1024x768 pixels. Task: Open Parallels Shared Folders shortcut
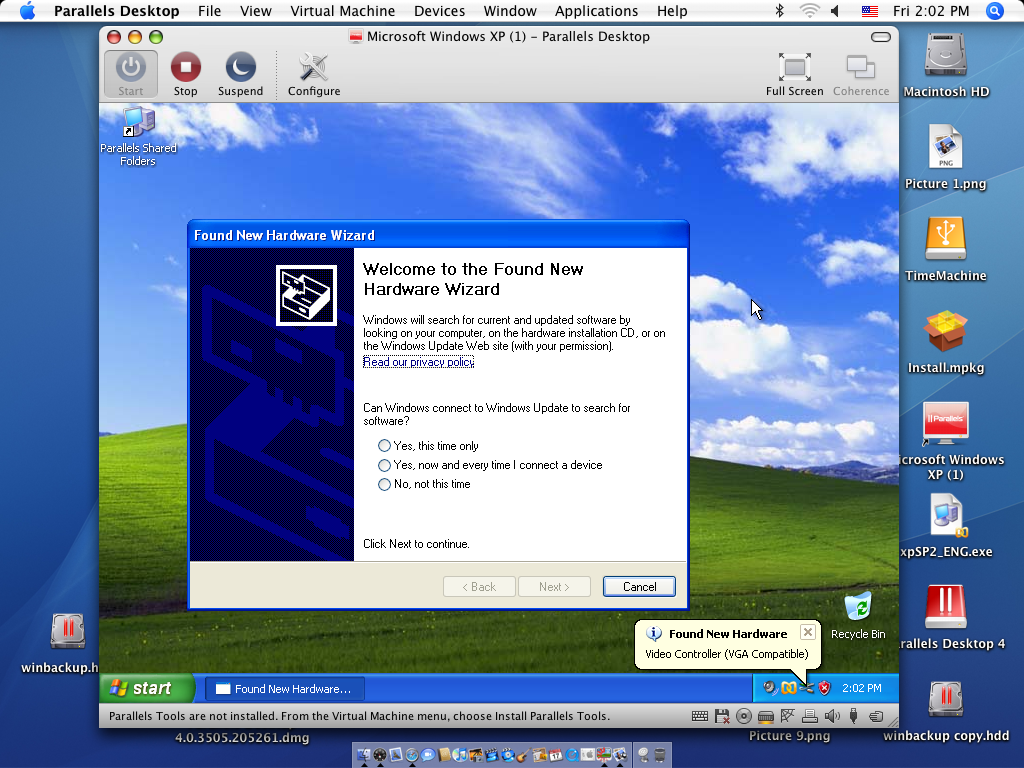click(138, 136)
